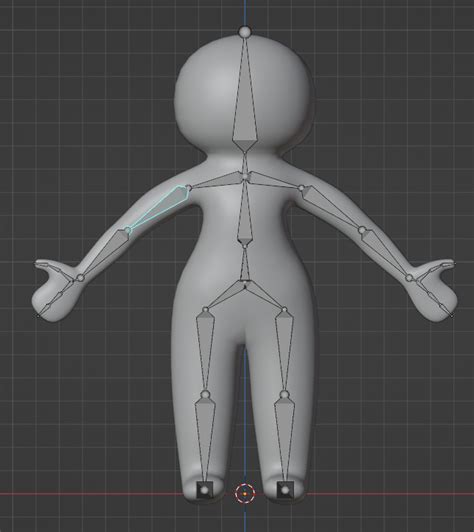Click the wrist joint of the highlighted arm
474x532 pixels.
click(80, 278)
